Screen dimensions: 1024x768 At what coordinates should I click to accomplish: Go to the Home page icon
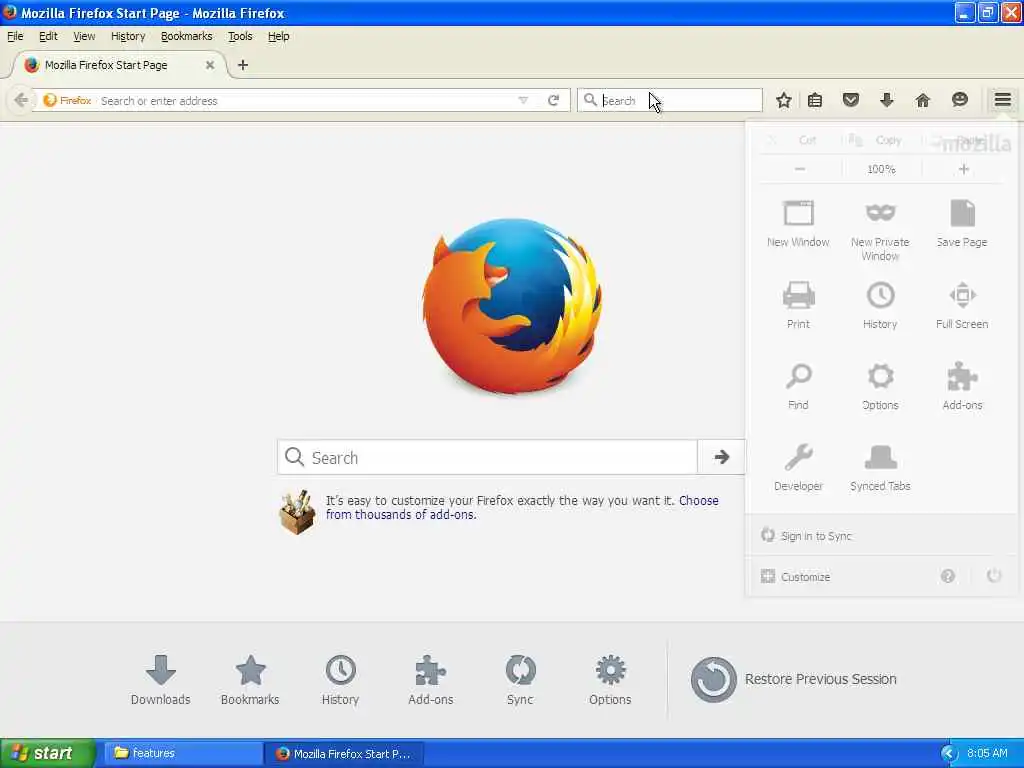pyautogui.click(x=922, y=101)
